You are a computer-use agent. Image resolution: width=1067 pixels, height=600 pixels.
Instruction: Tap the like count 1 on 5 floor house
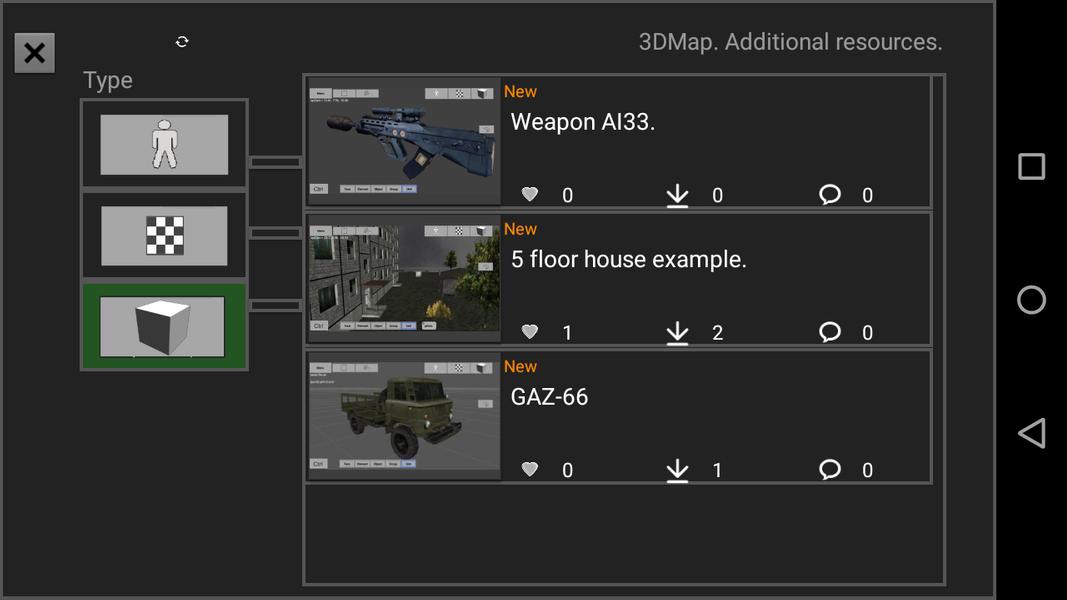coord(568,333)
